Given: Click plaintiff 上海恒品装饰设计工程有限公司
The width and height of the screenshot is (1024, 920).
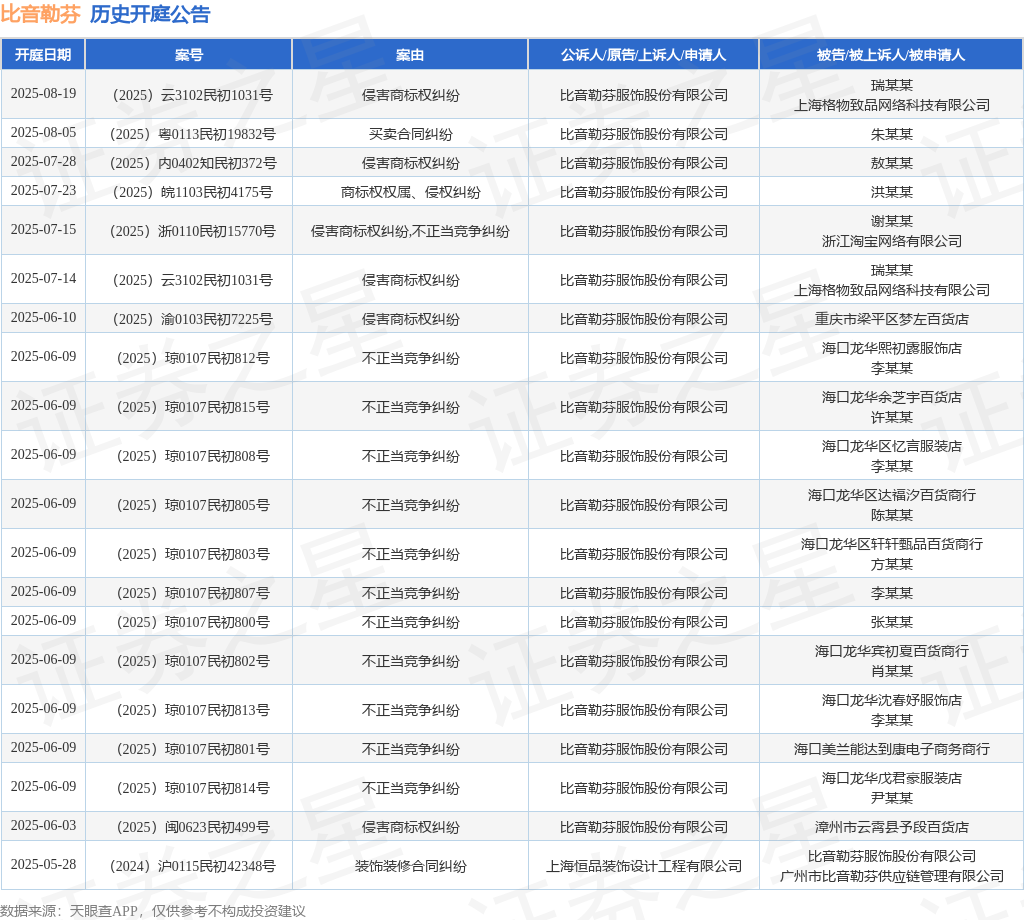Looking at the screenshot, I should [x=644, y=866].
